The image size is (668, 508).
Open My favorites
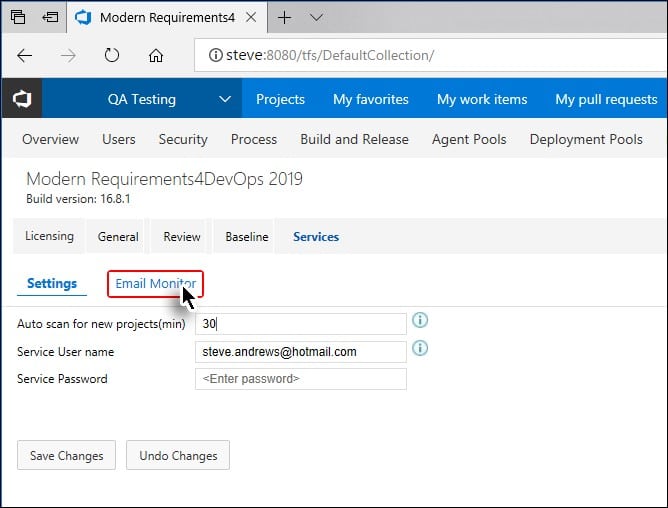coord(371,99)
